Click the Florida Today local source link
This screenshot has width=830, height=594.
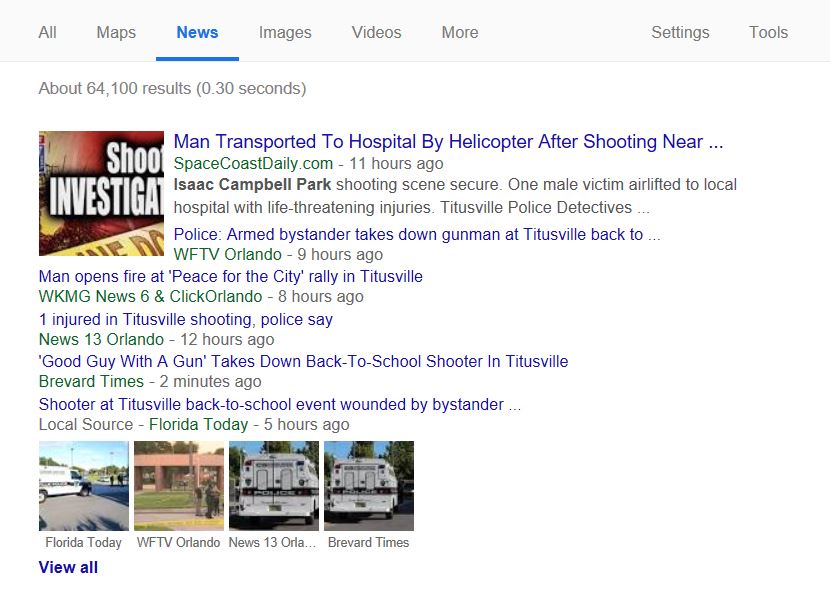(199, 425)
